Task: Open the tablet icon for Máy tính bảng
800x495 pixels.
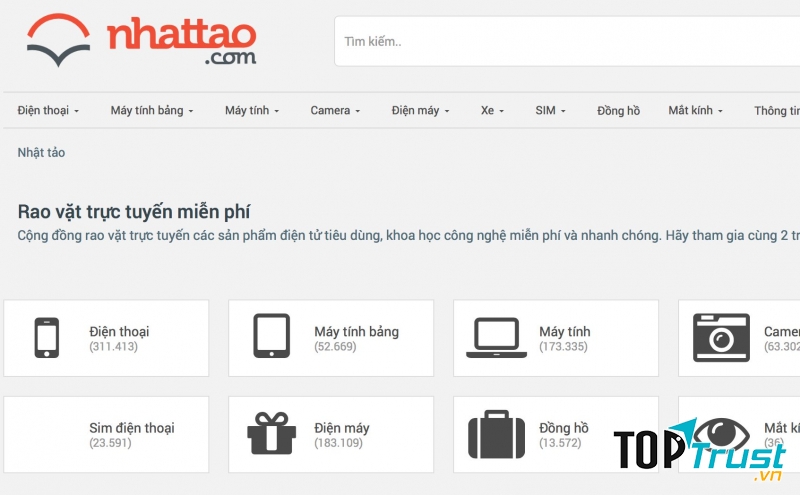Action: pyautogui.click(x=271, y=336)
